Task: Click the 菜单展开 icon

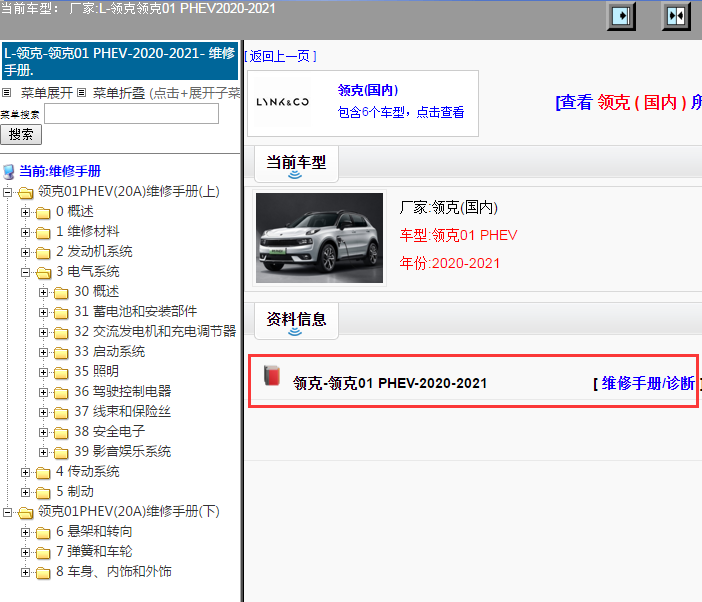Action: point(6,93)
